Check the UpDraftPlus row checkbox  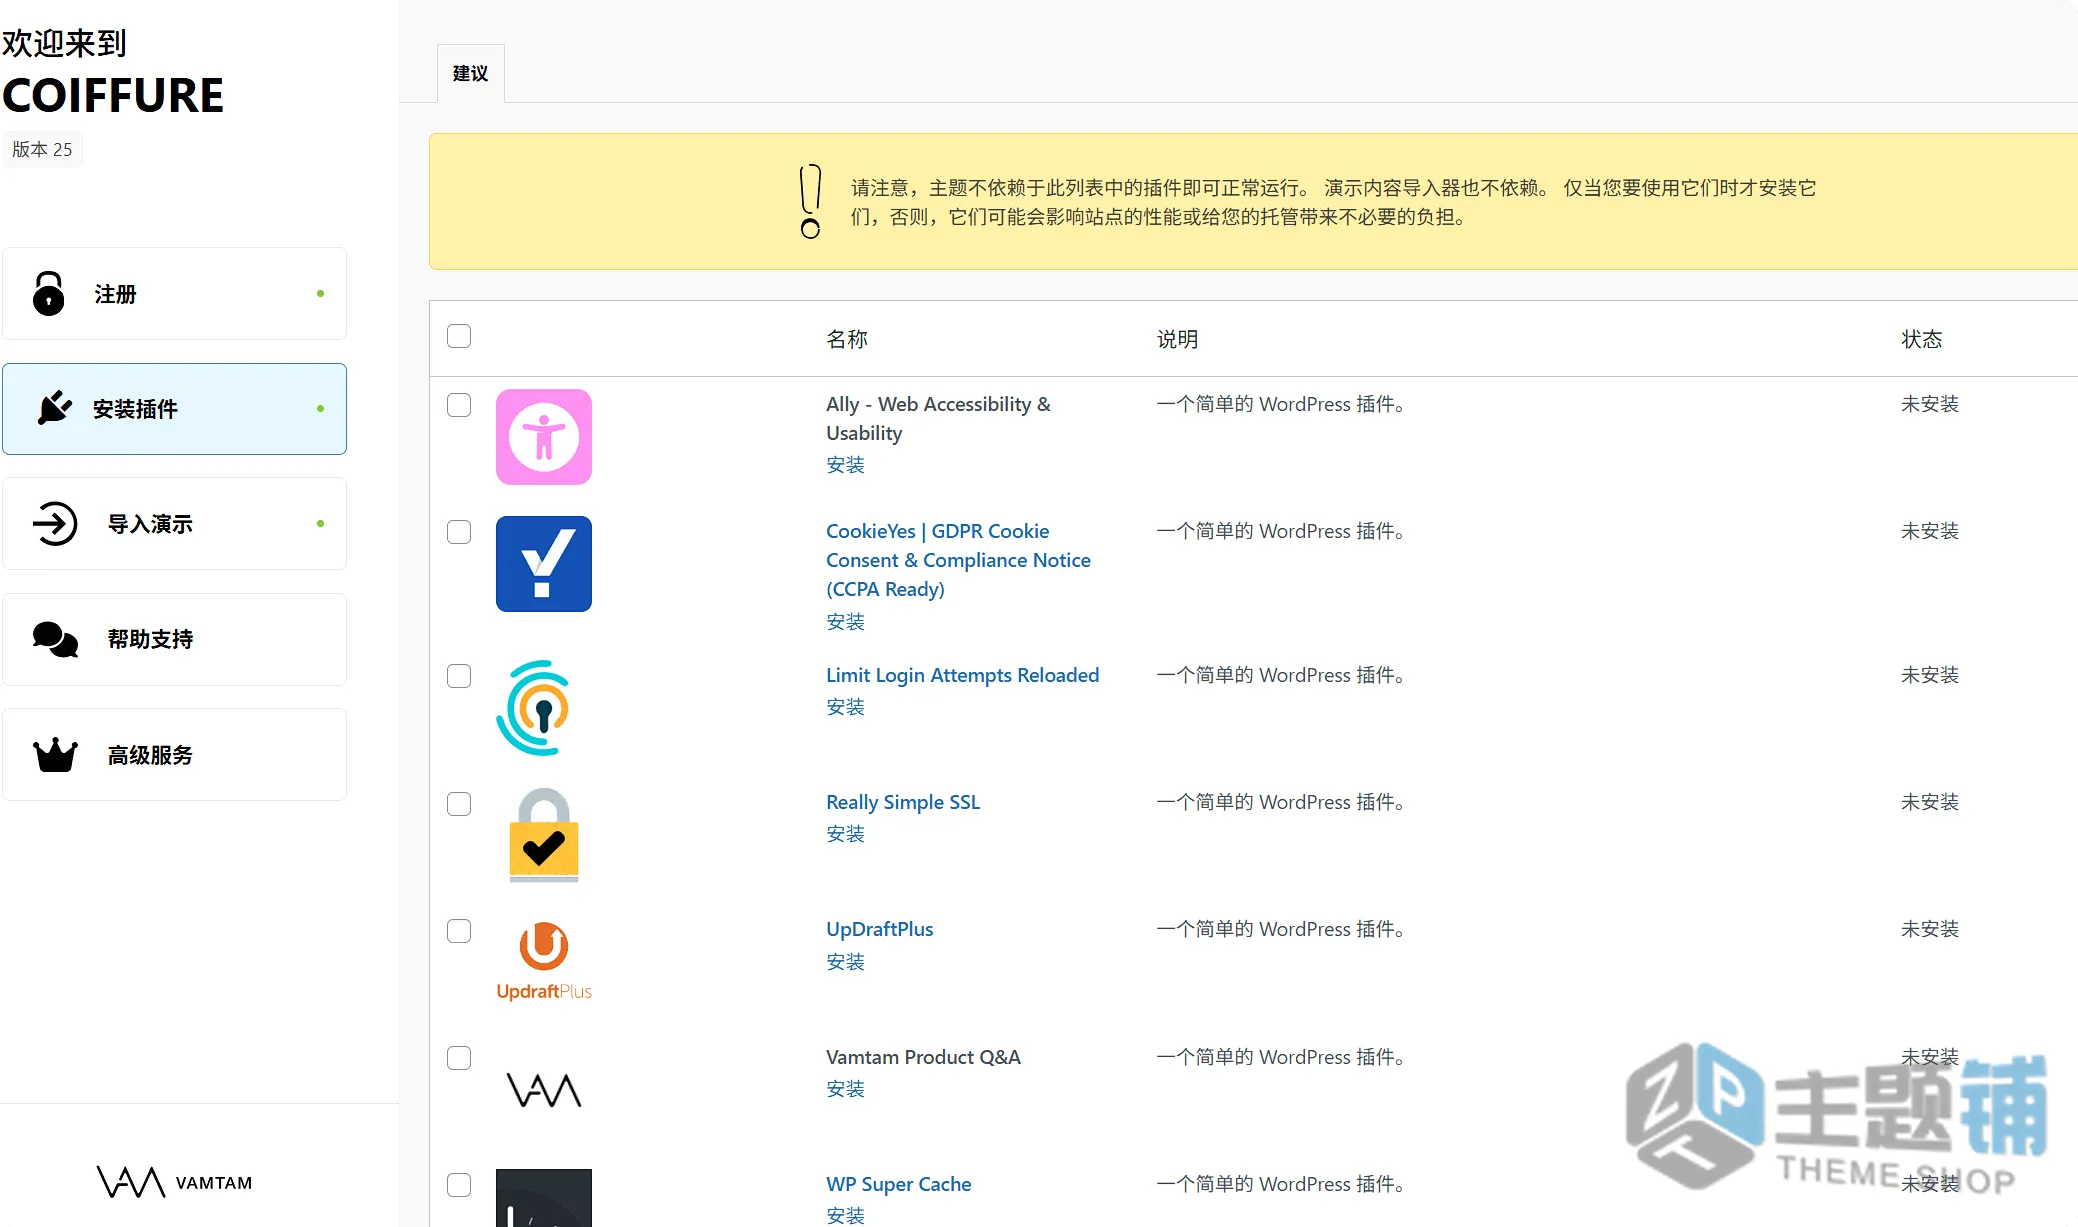click(x=459, y=931)
